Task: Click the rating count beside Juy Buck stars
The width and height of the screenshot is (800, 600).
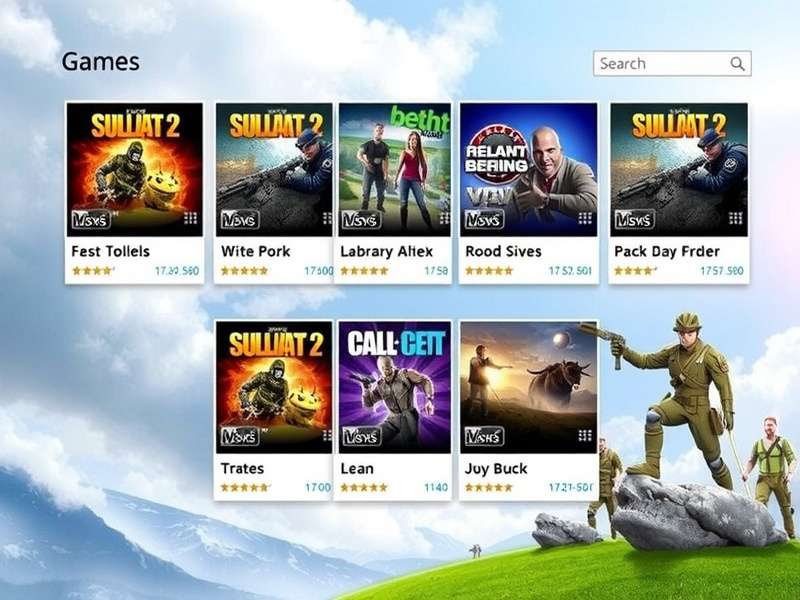Action: pos(570,487)
